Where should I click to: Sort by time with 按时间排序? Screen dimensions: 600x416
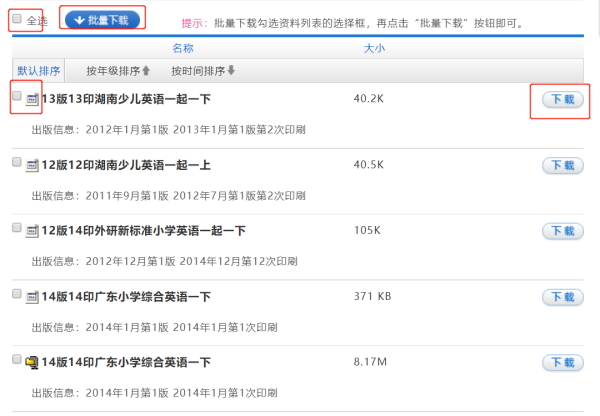pos(198,71)
